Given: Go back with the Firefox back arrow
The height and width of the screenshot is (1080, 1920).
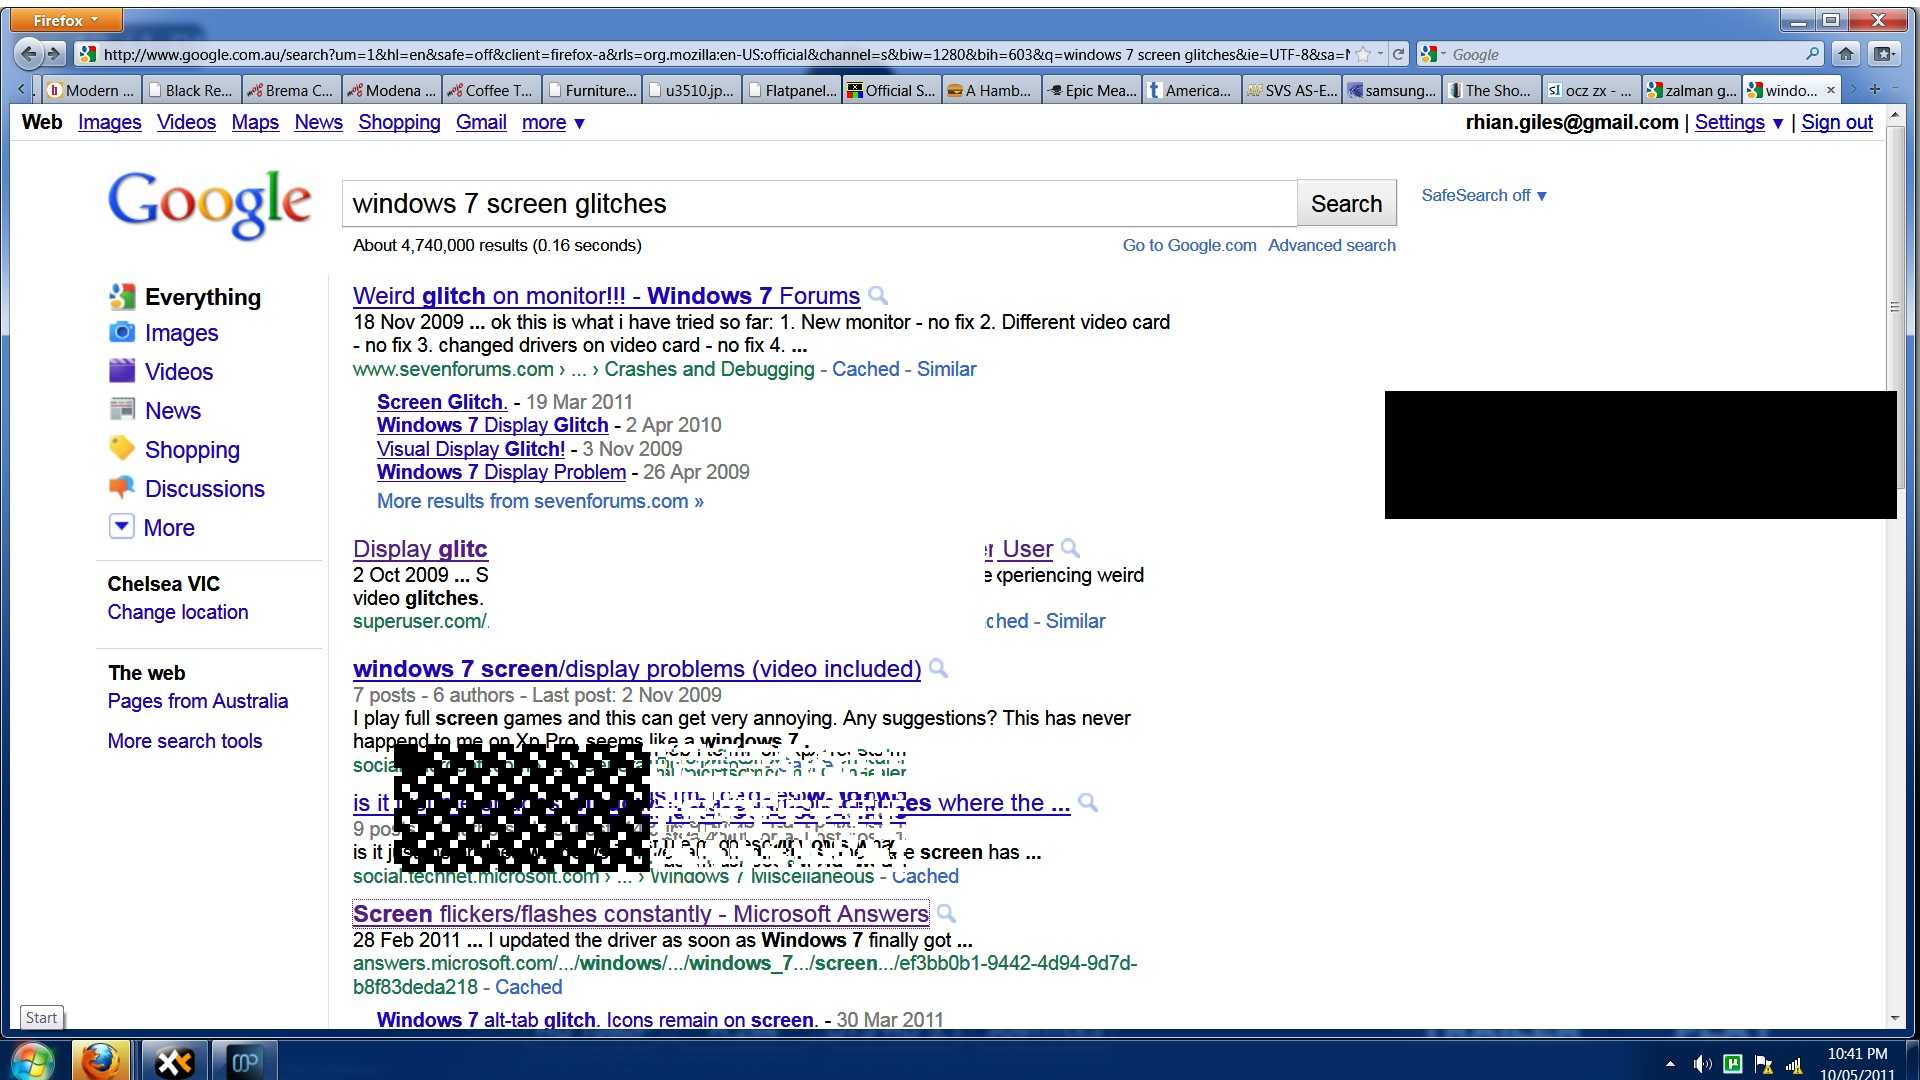Looking at the screenshot, I should [x=30, y=54].
